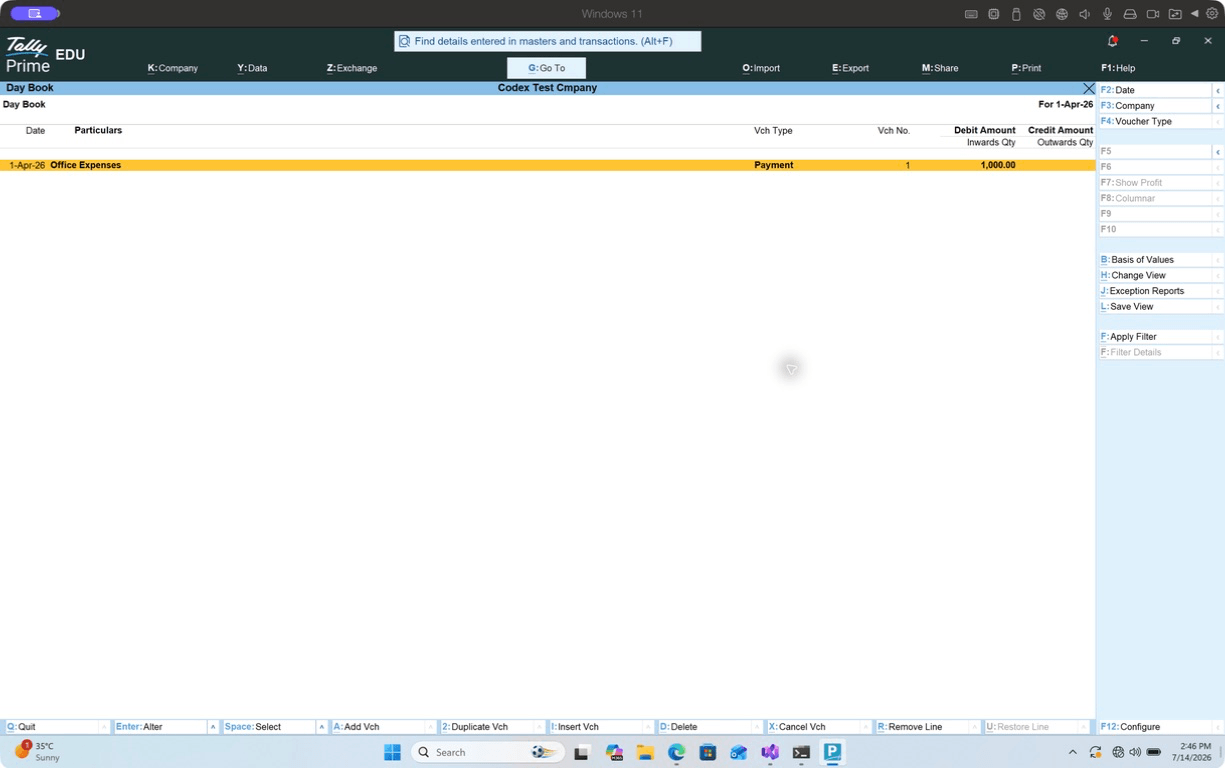Screen dimensions: 1225x768
Task: Click L: Save View
Action: (1155, 307)
